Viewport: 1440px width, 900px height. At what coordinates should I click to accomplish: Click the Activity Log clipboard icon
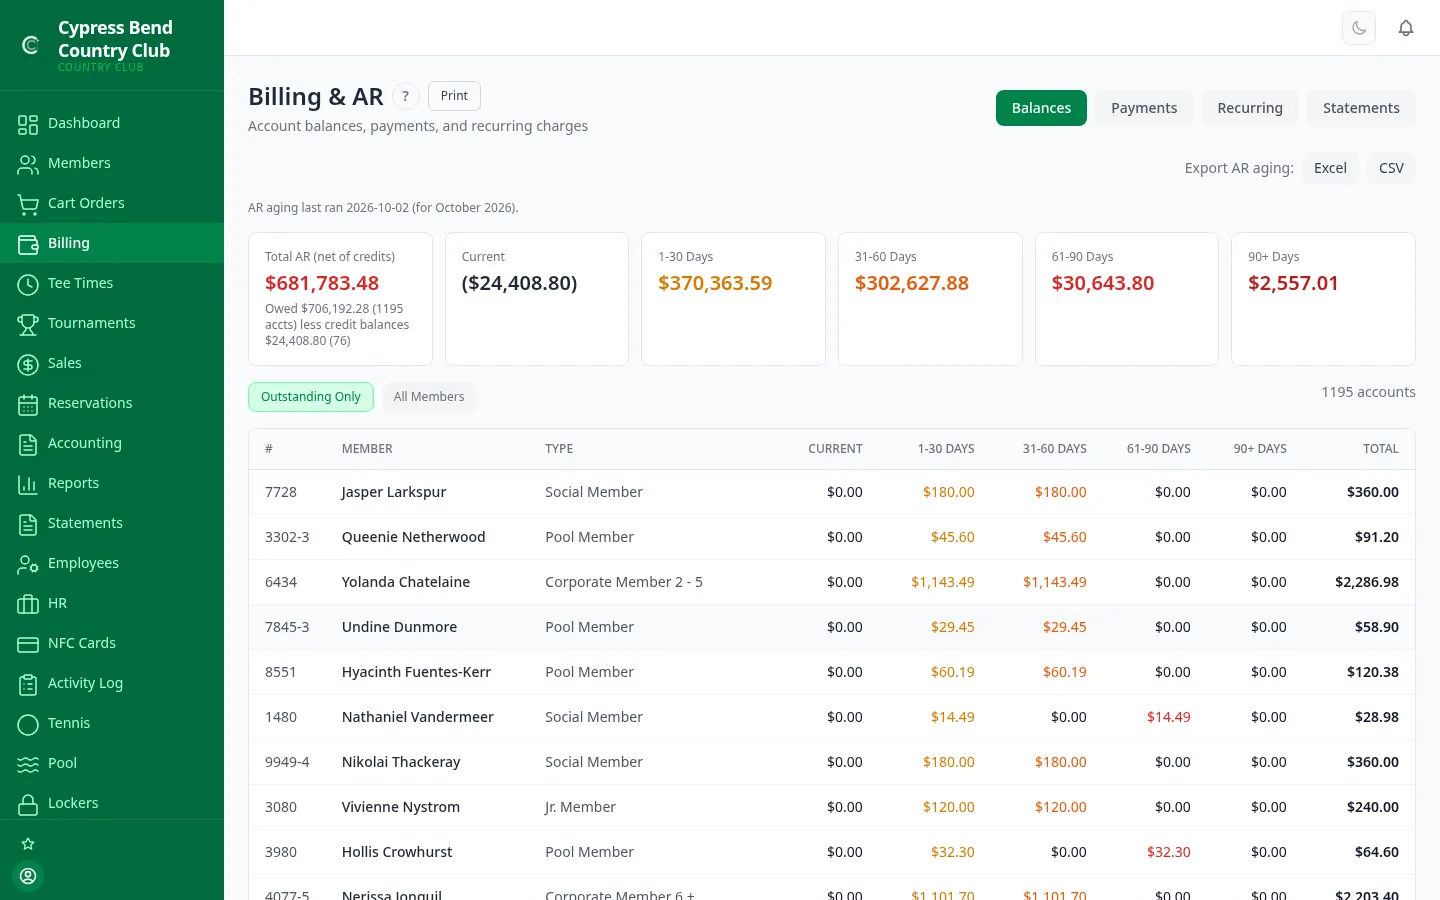[28, 684]
